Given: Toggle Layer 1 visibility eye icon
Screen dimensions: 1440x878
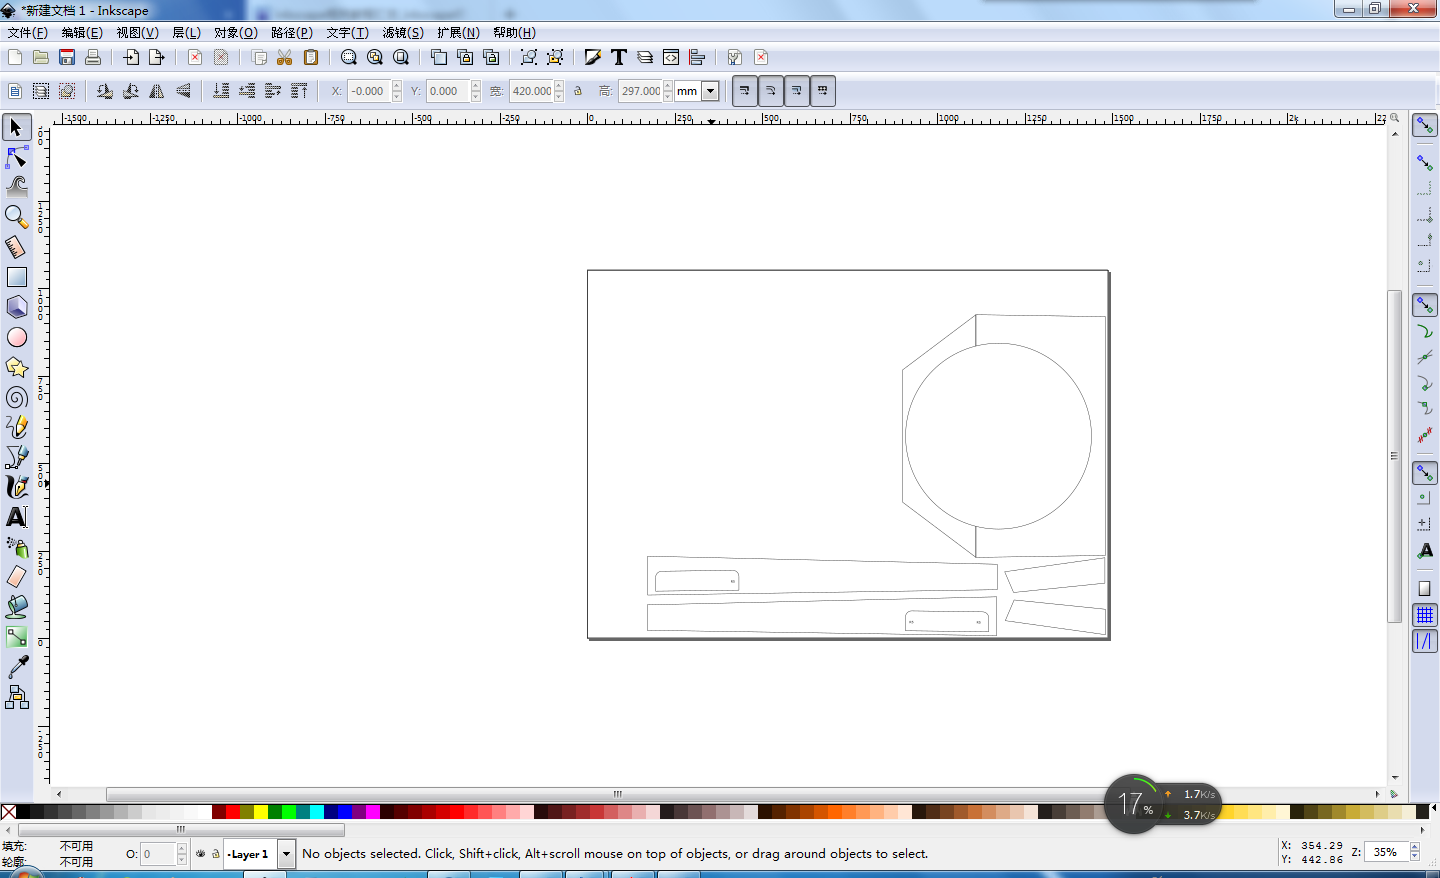Looking at the screenshot, I should (200, 854).
